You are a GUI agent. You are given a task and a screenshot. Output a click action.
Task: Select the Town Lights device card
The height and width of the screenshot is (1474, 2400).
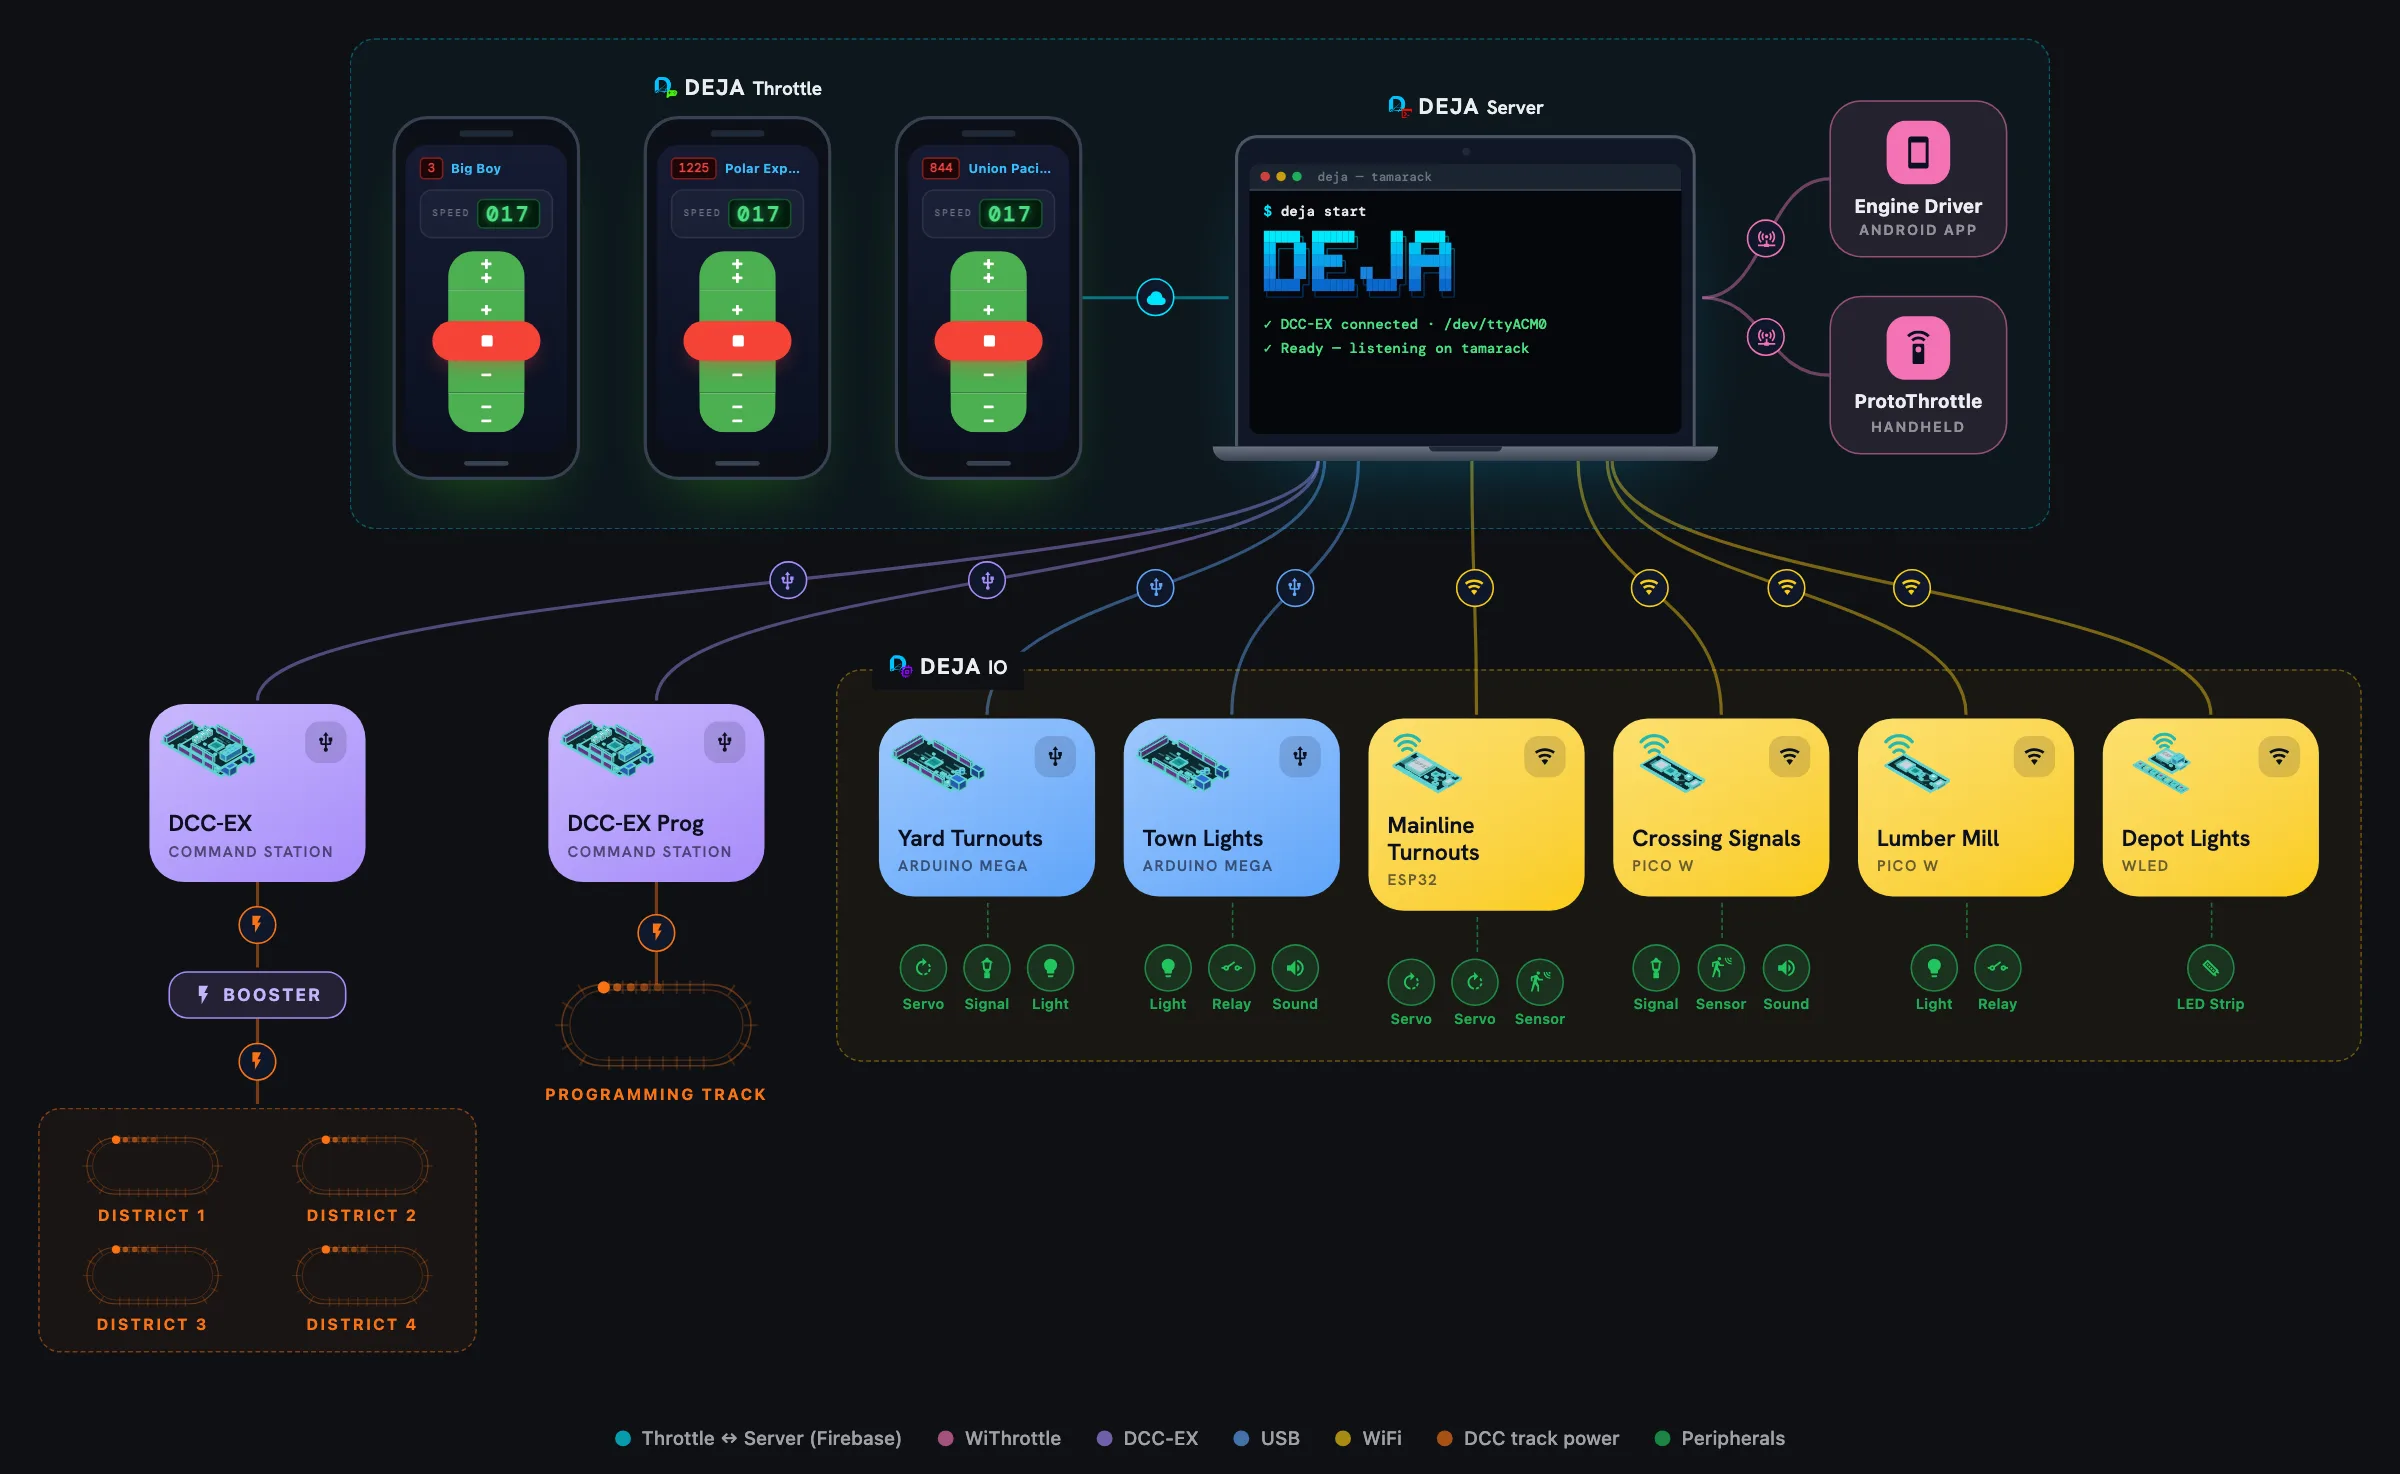pos(1231,807)
